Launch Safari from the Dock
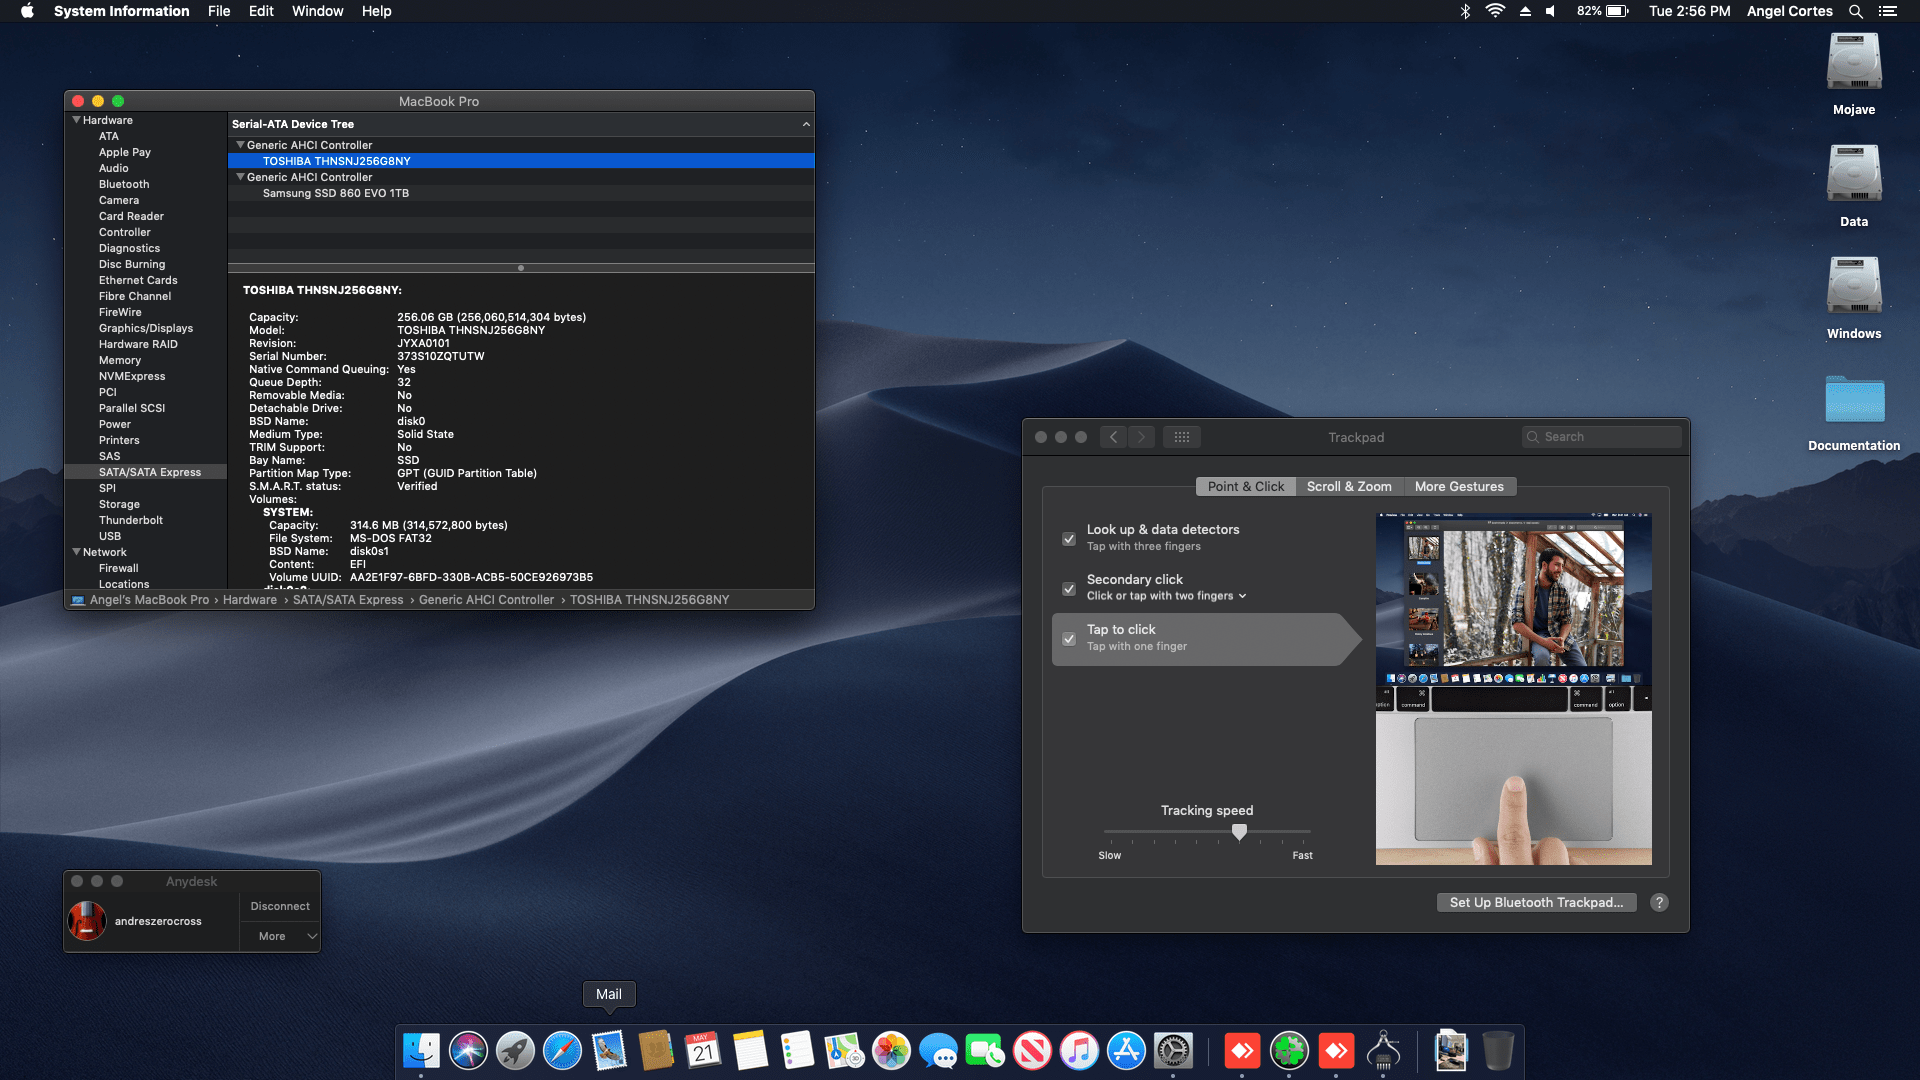Image resolution: width=1920 pixels, height=1080 pixels. click(x=562, y=1051)
